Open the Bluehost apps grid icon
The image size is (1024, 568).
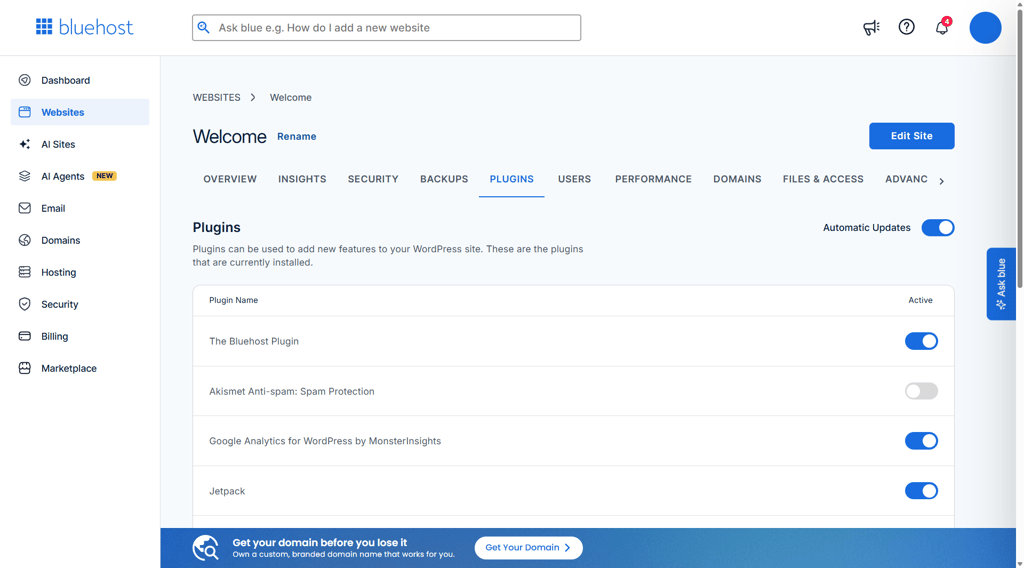(44, 27)
